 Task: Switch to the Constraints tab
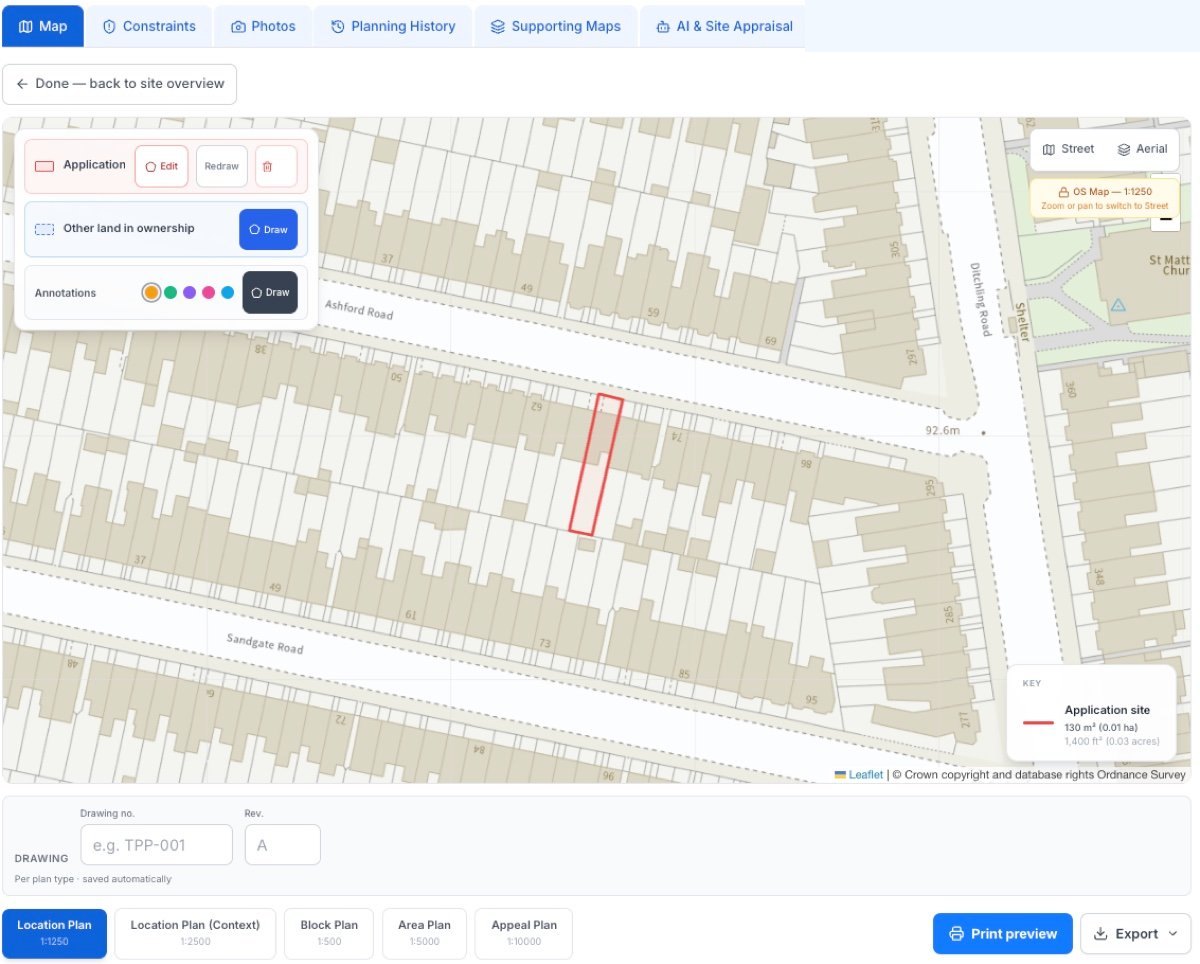click(149, 26)
